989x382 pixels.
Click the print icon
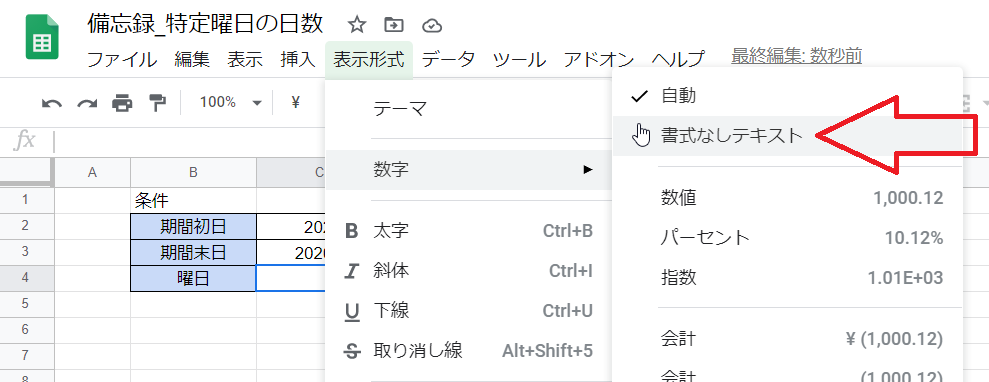(122, 102)
